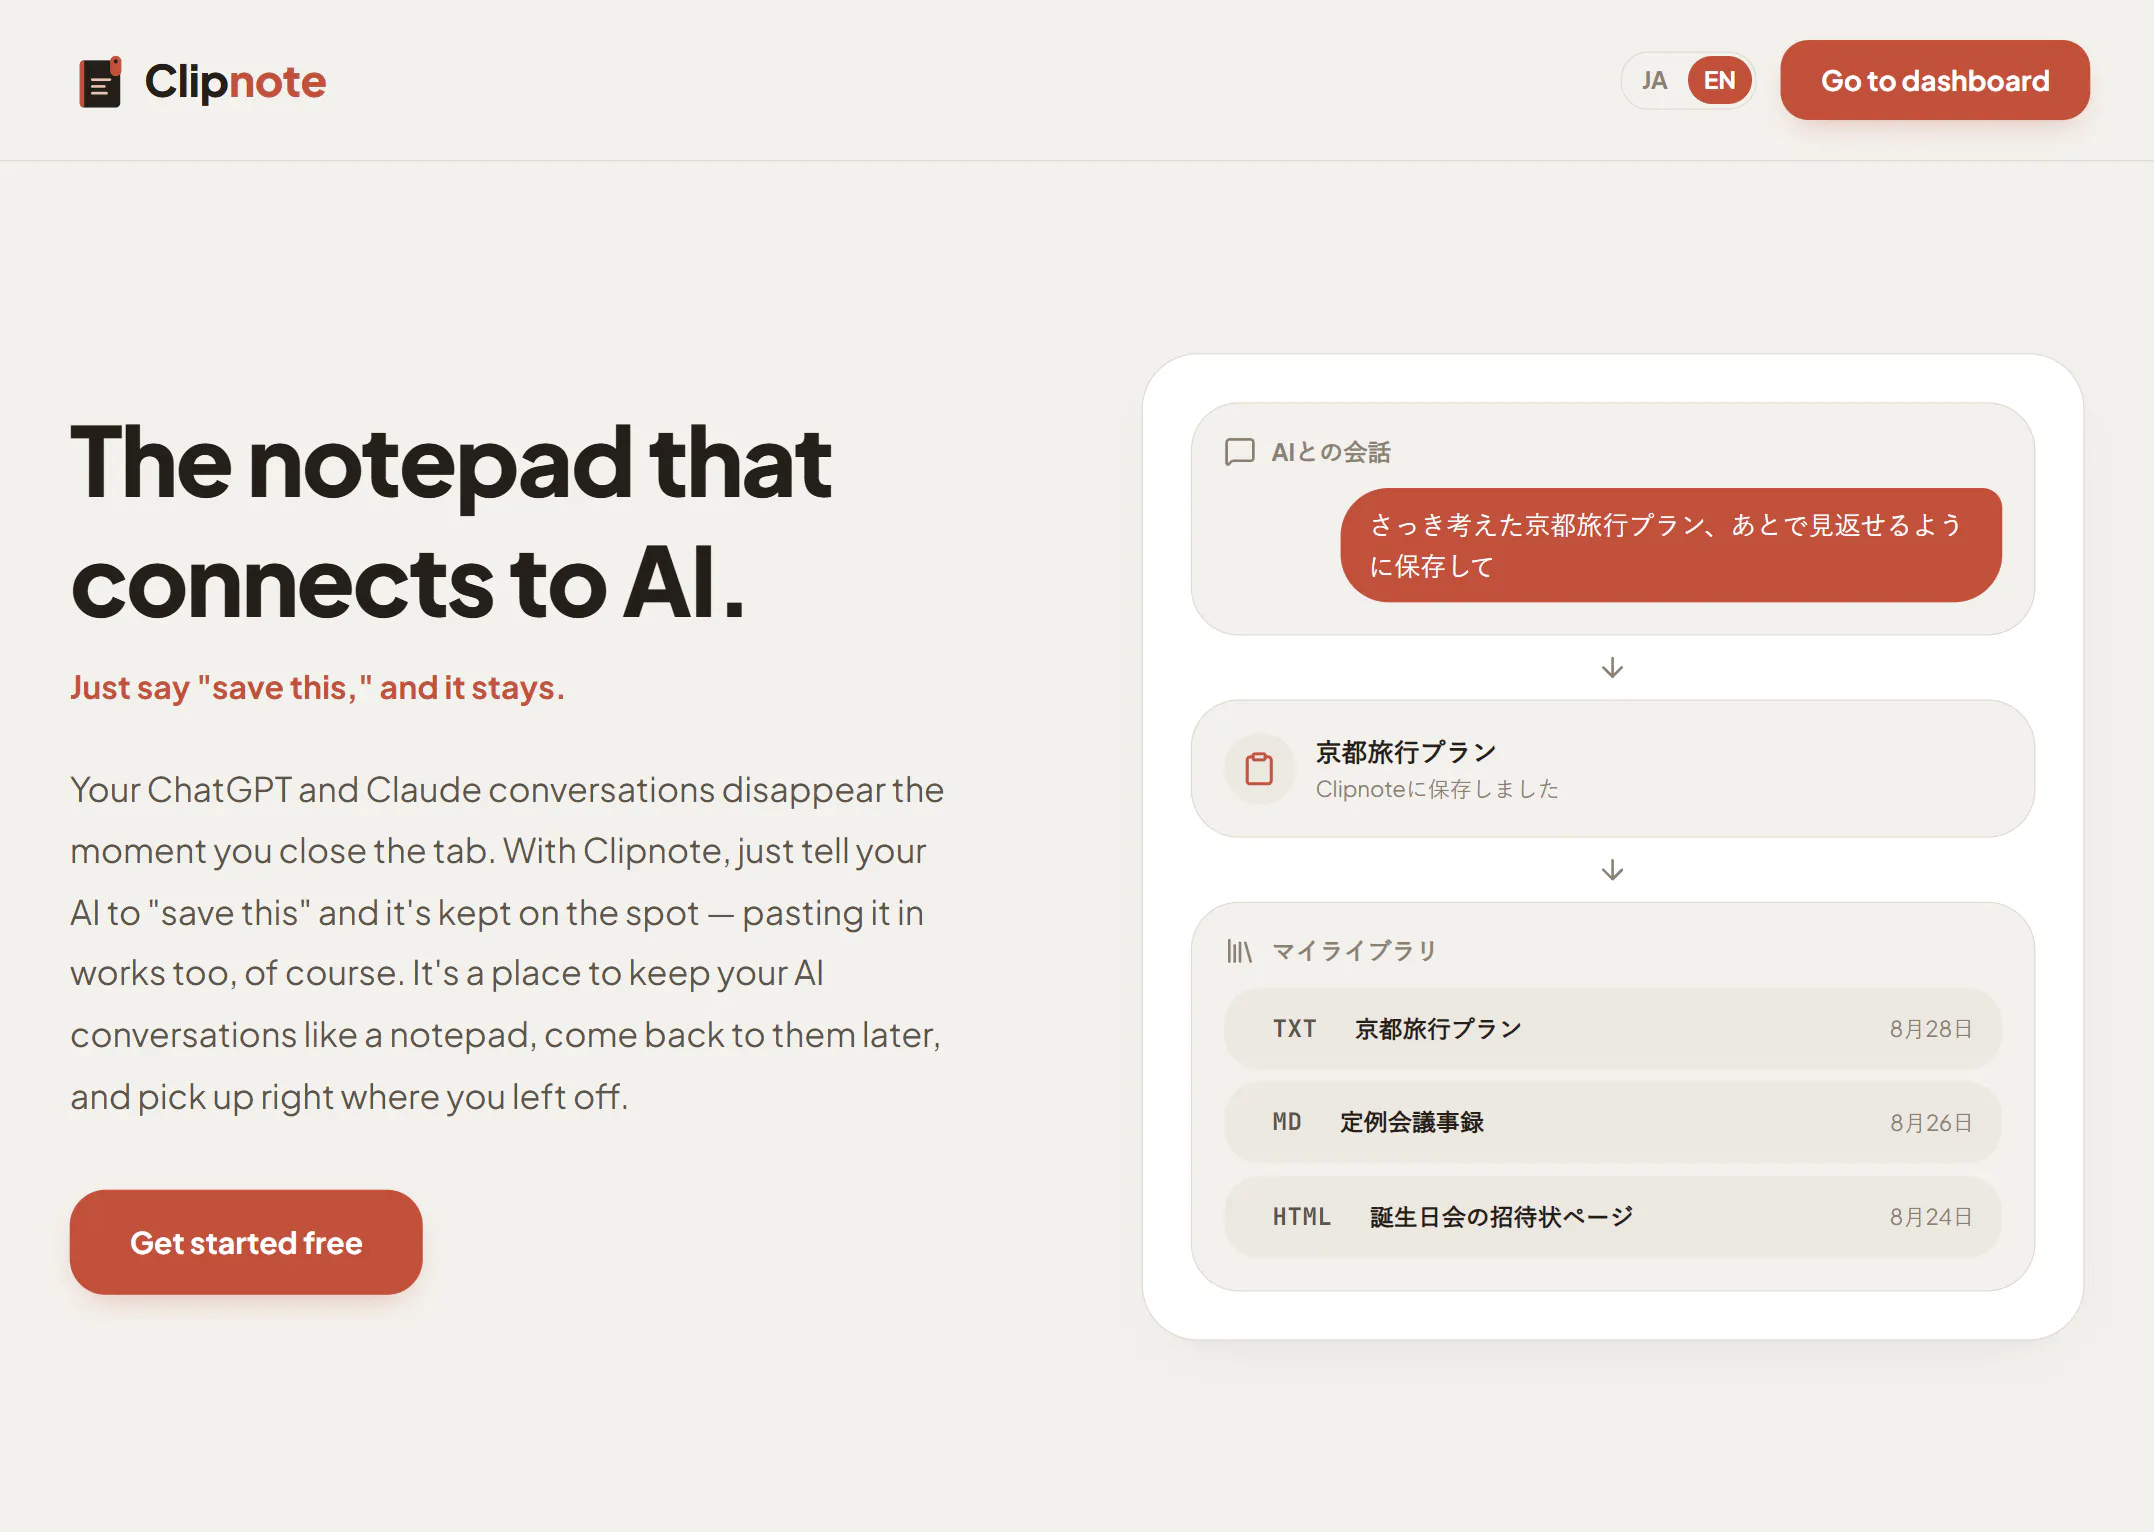Image resolution: width=2154 pixels, height=1532 pixels.
Task: Open the Go to dashboard button
Action: point(1934,81)
